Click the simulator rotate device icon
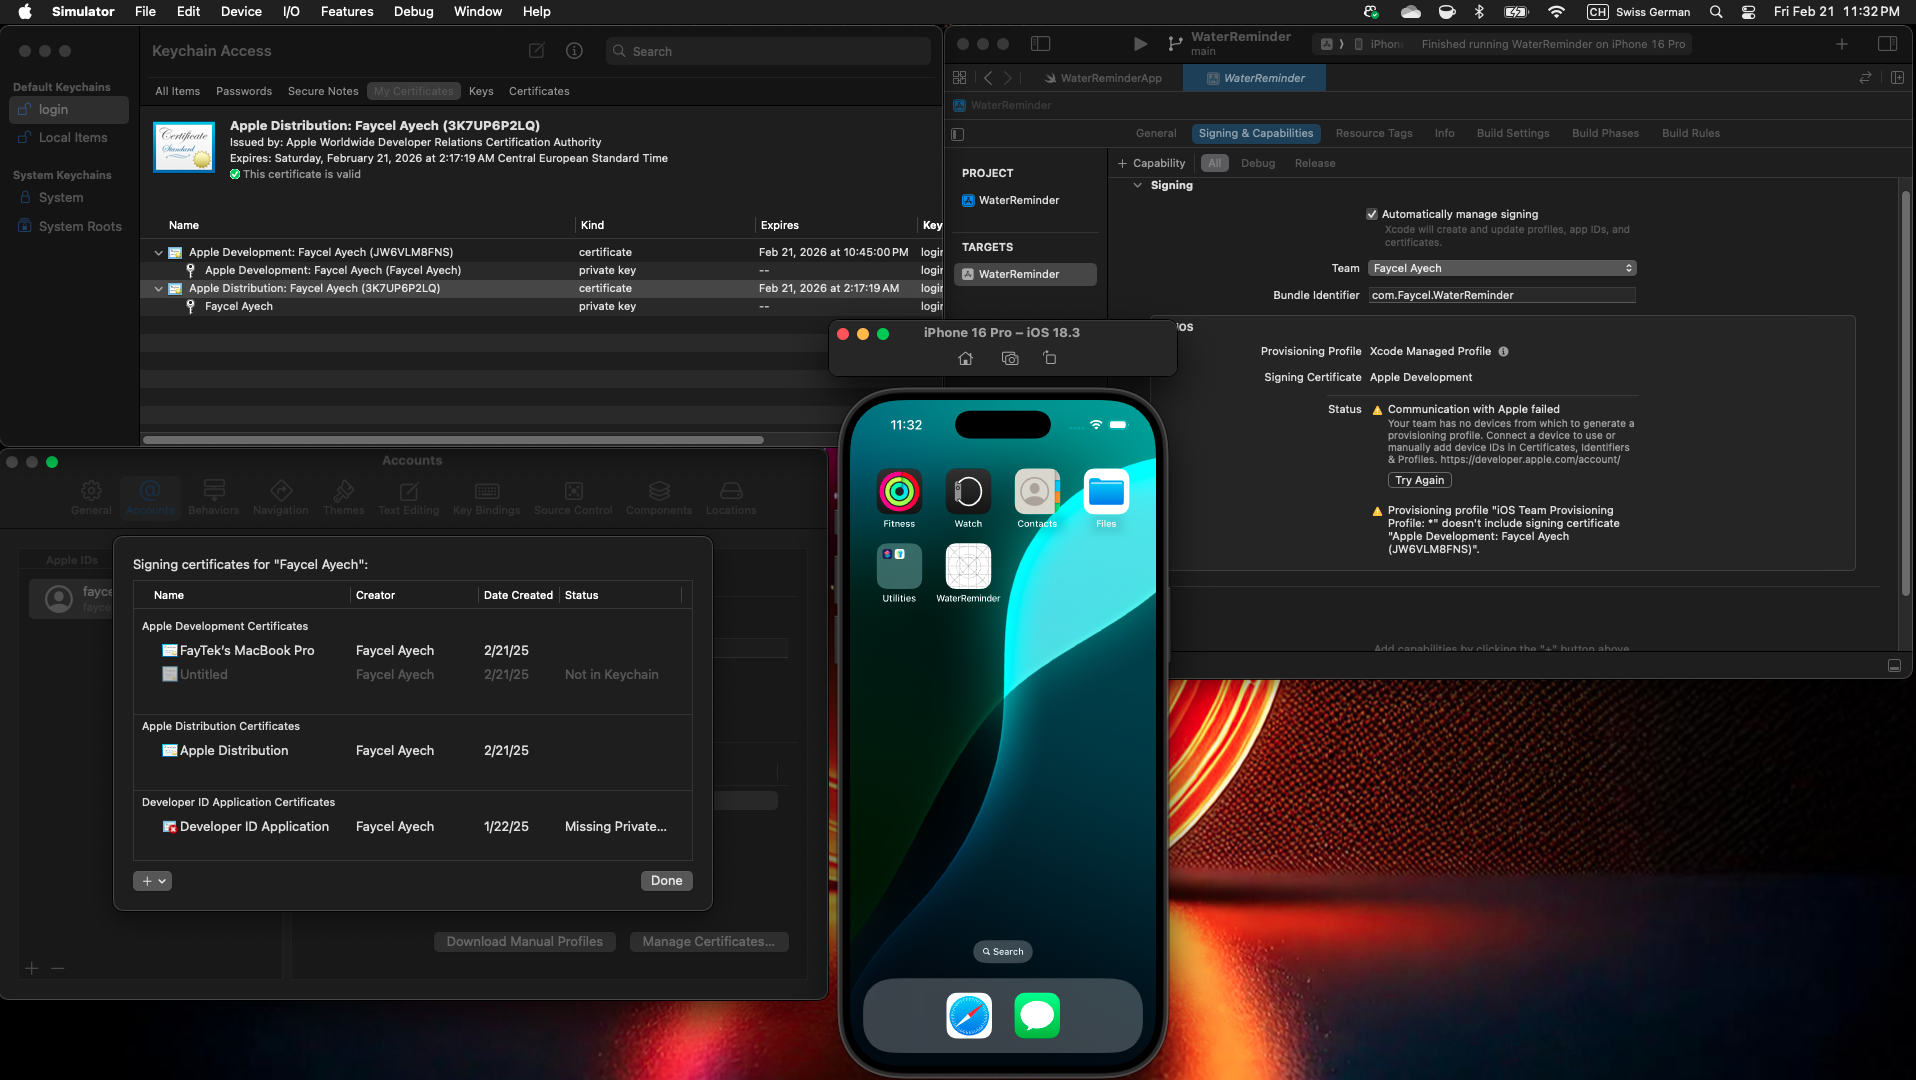 point(1049,358)
